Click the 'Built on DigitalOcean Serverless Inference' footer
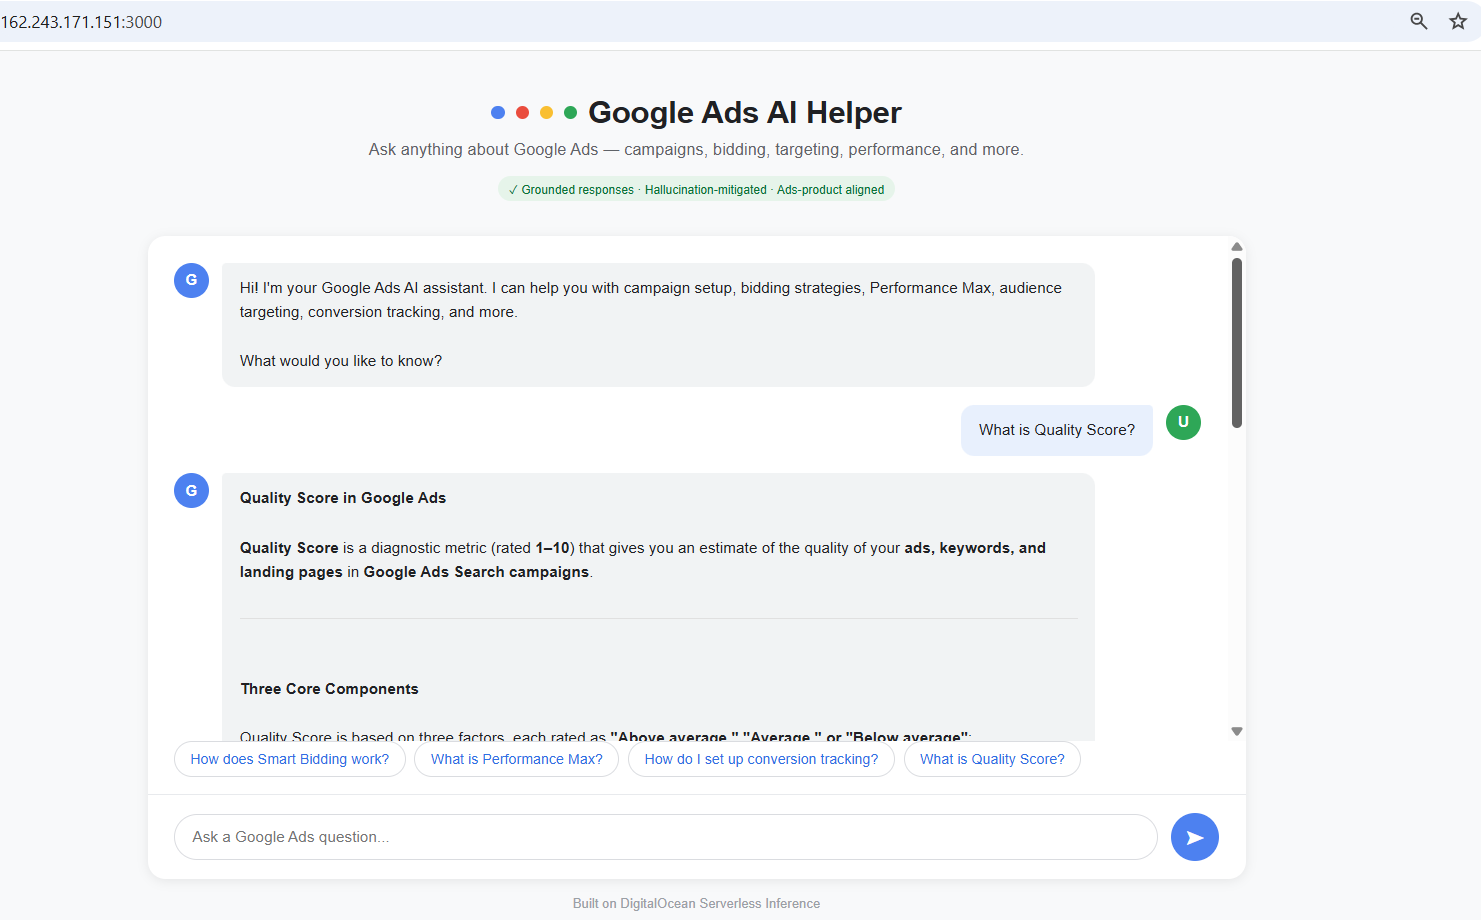 coord(696,903)
